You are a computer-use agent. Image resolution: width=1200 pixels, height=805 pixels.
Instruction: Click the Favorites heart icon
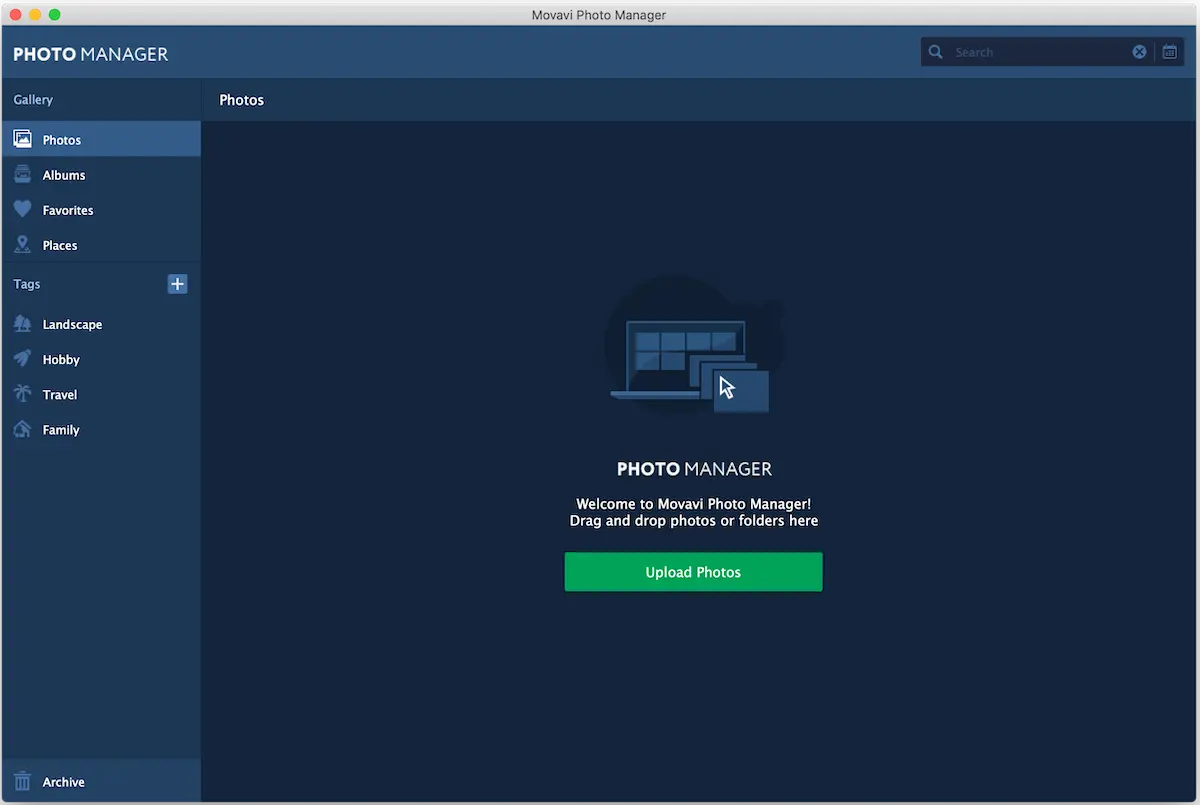click(22, 210)
